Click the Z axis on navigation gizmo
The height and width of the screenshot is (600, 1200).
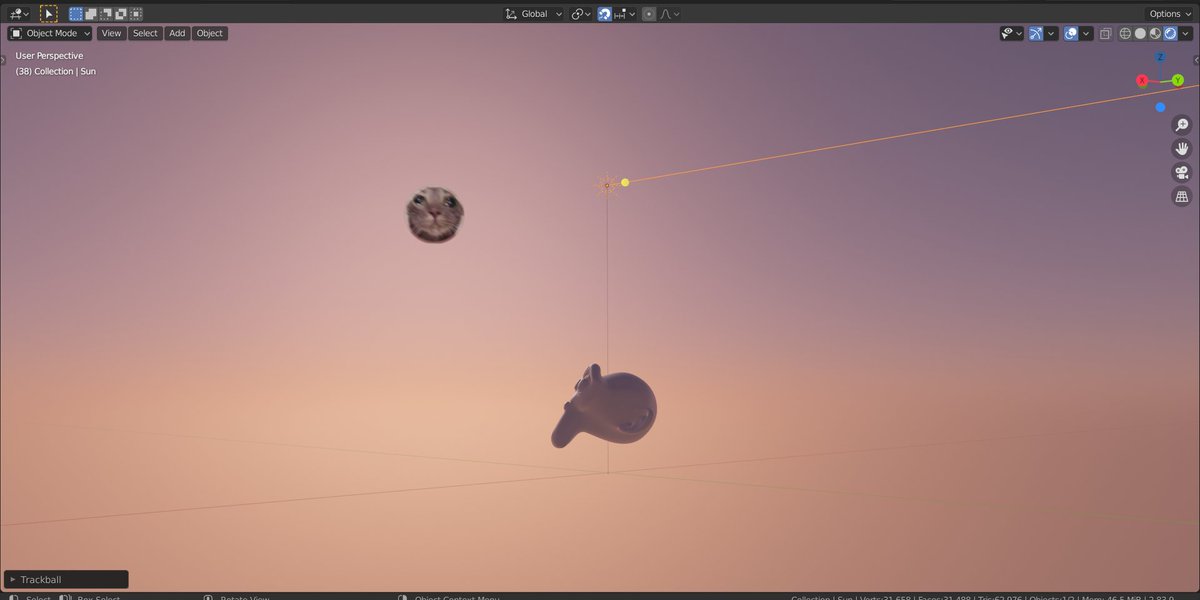click(x=1160, y=57)
